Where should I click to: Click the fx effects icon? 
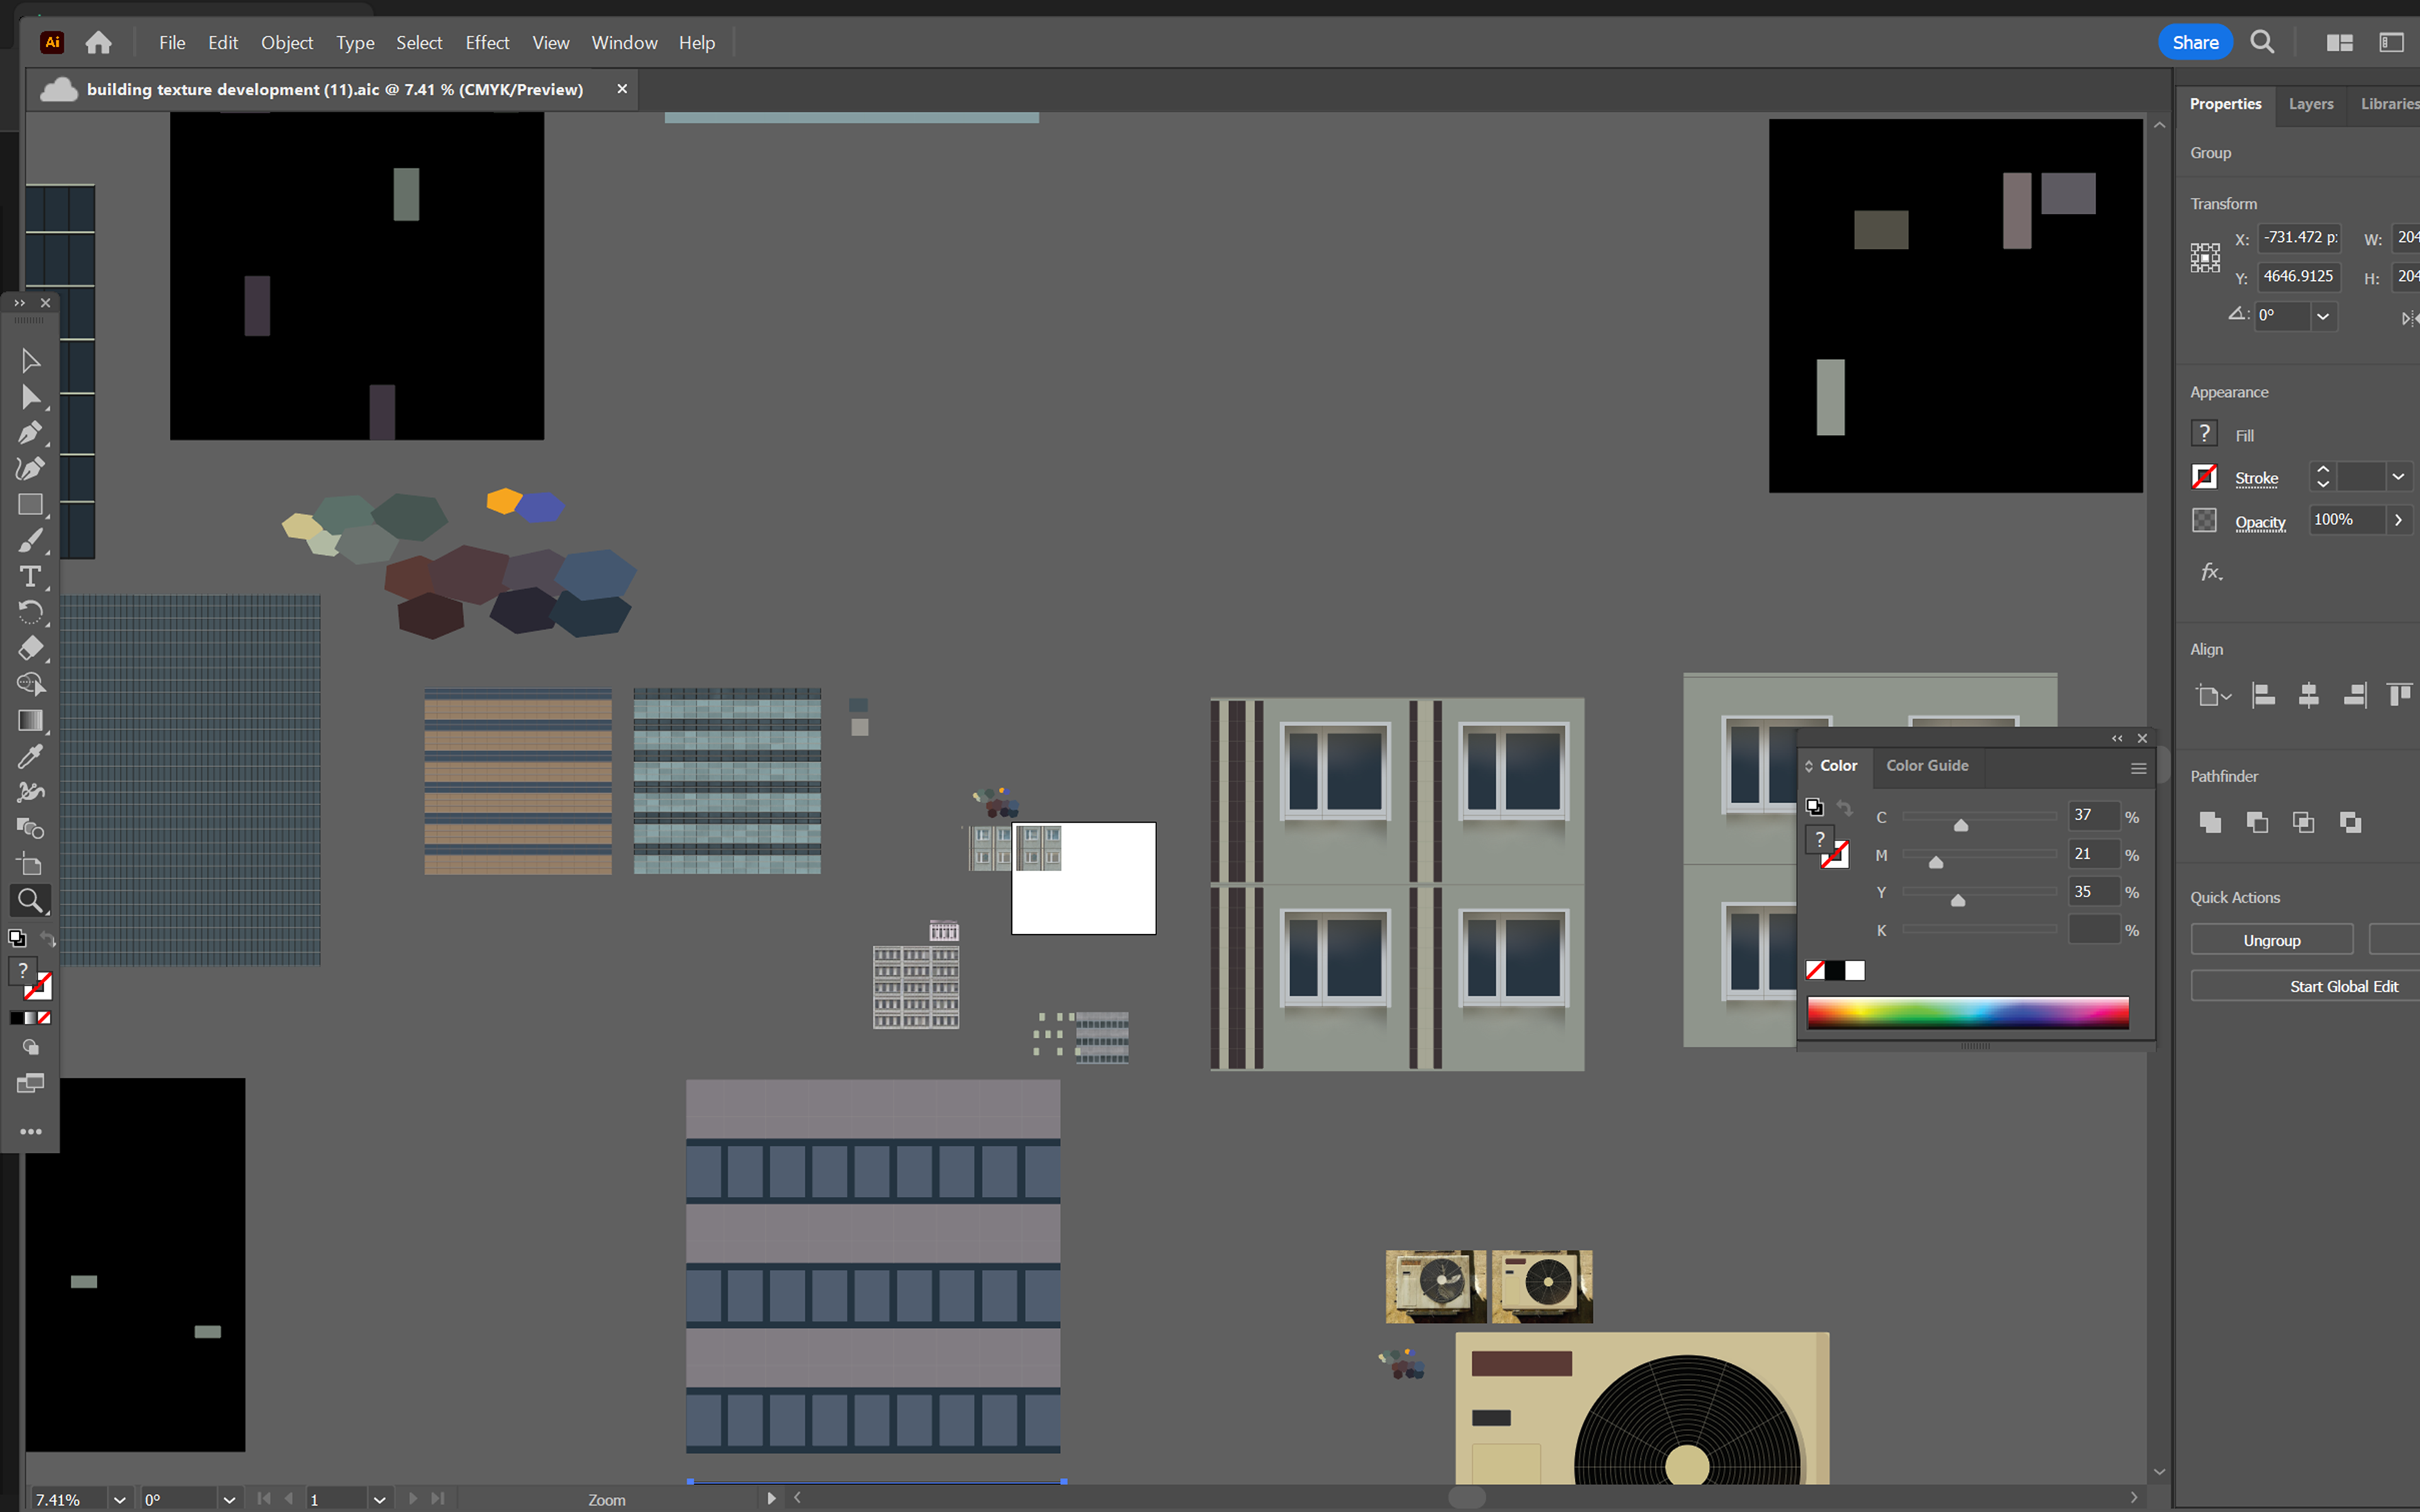click(2211, 572)
